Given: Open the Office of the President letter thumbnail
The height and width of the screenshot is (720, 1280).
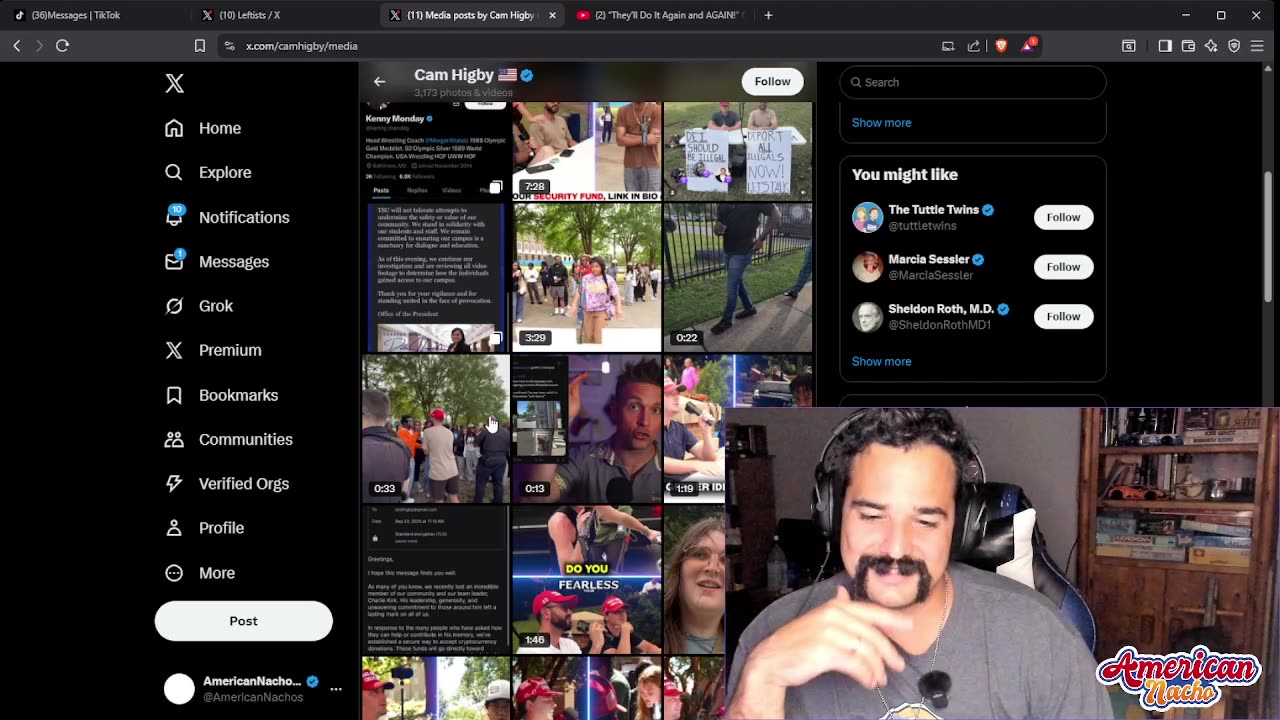Looking at the screenshot, I should (x=436, y=277).
